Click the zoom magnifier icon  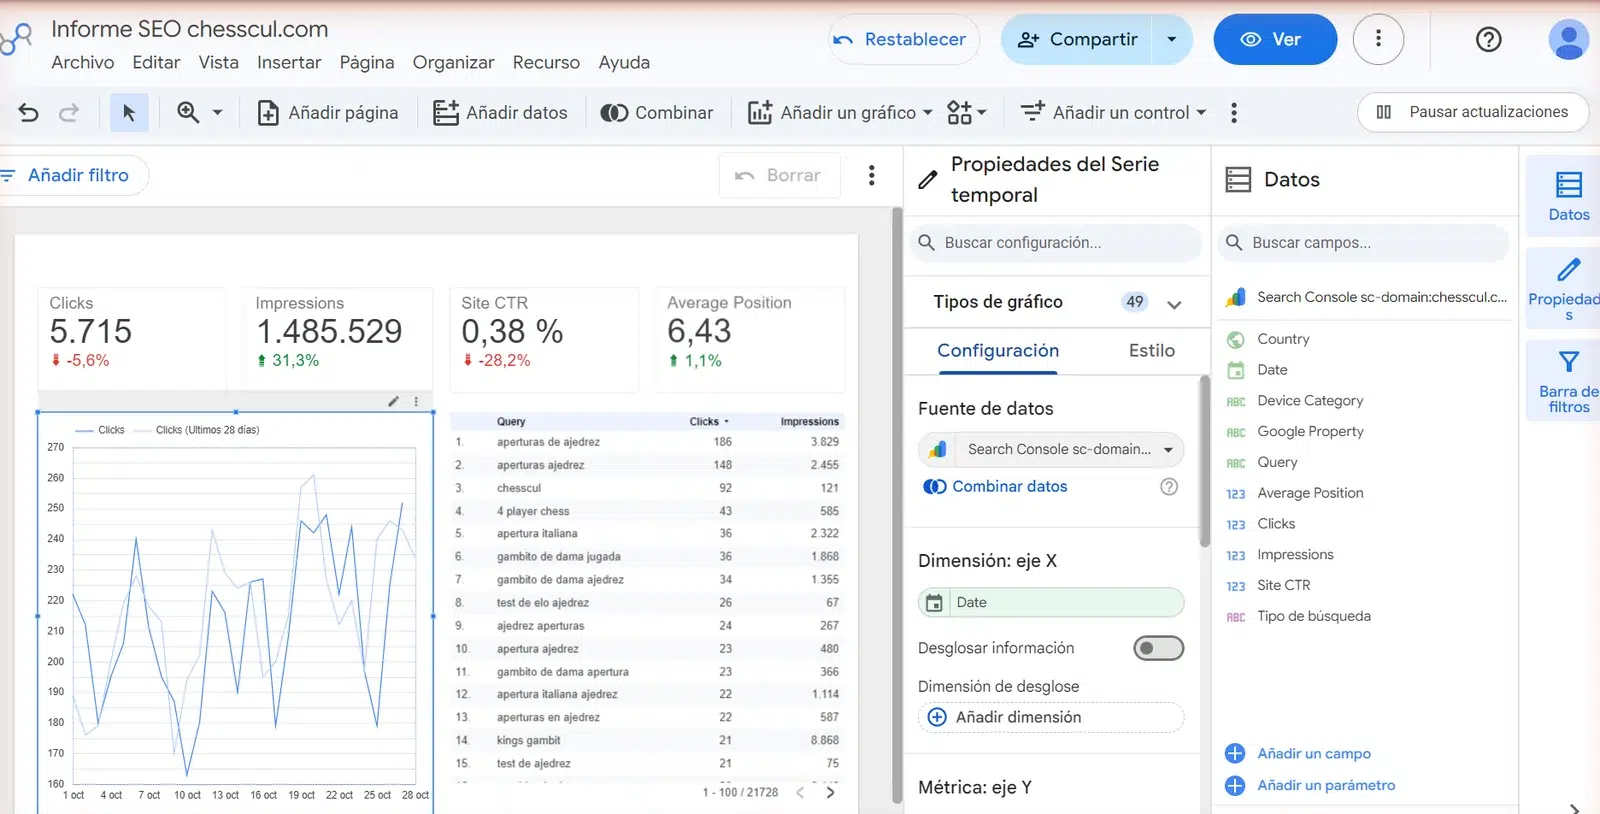[188, 113]
